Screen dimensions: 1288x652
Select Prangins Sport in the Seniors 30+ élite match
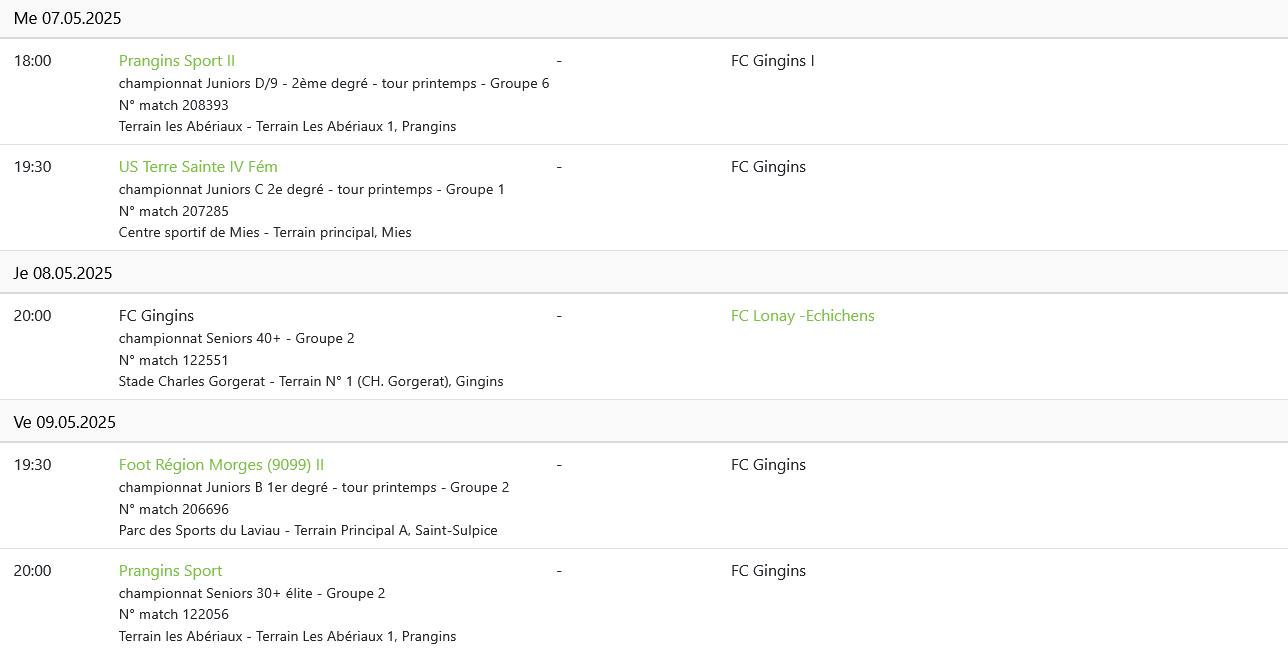point(171,571)
